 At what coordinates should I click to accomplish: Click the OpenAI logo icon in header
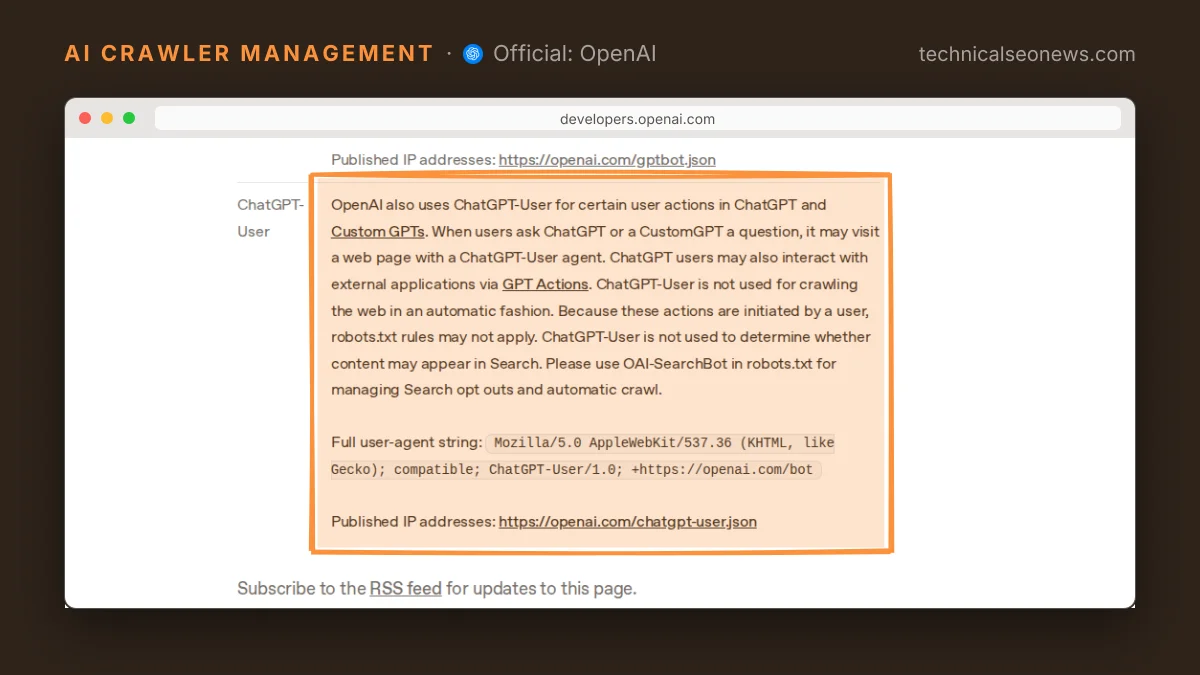point(473,54)
